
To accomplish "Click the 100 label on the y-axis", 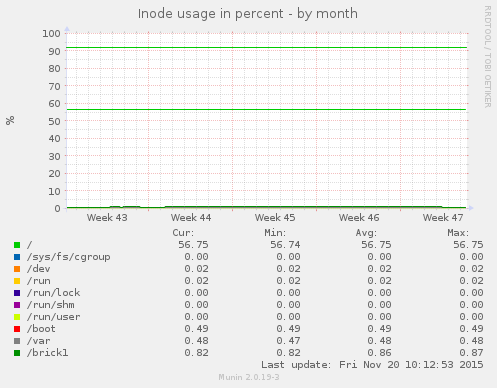I will 51,33.
